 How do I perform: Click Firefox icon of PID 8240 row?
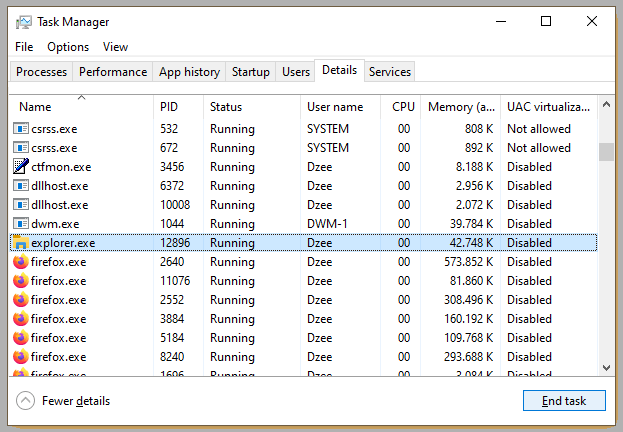coord(21,357)
